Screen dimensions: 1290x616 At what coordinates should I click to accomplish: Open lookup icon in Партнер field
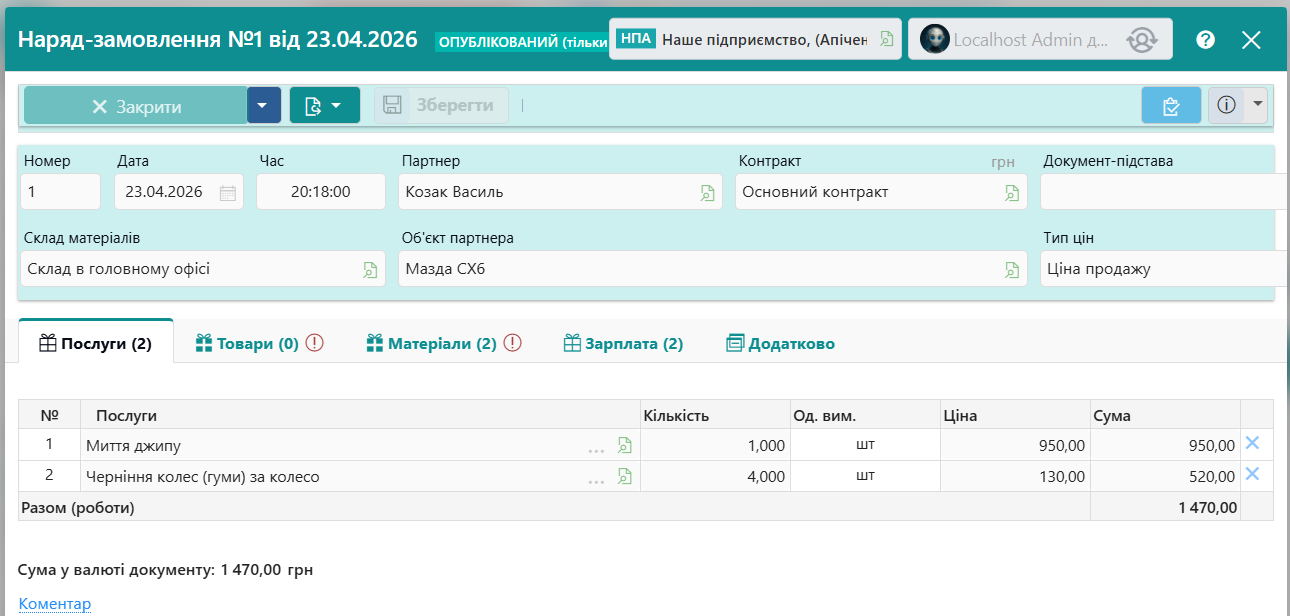708,193
